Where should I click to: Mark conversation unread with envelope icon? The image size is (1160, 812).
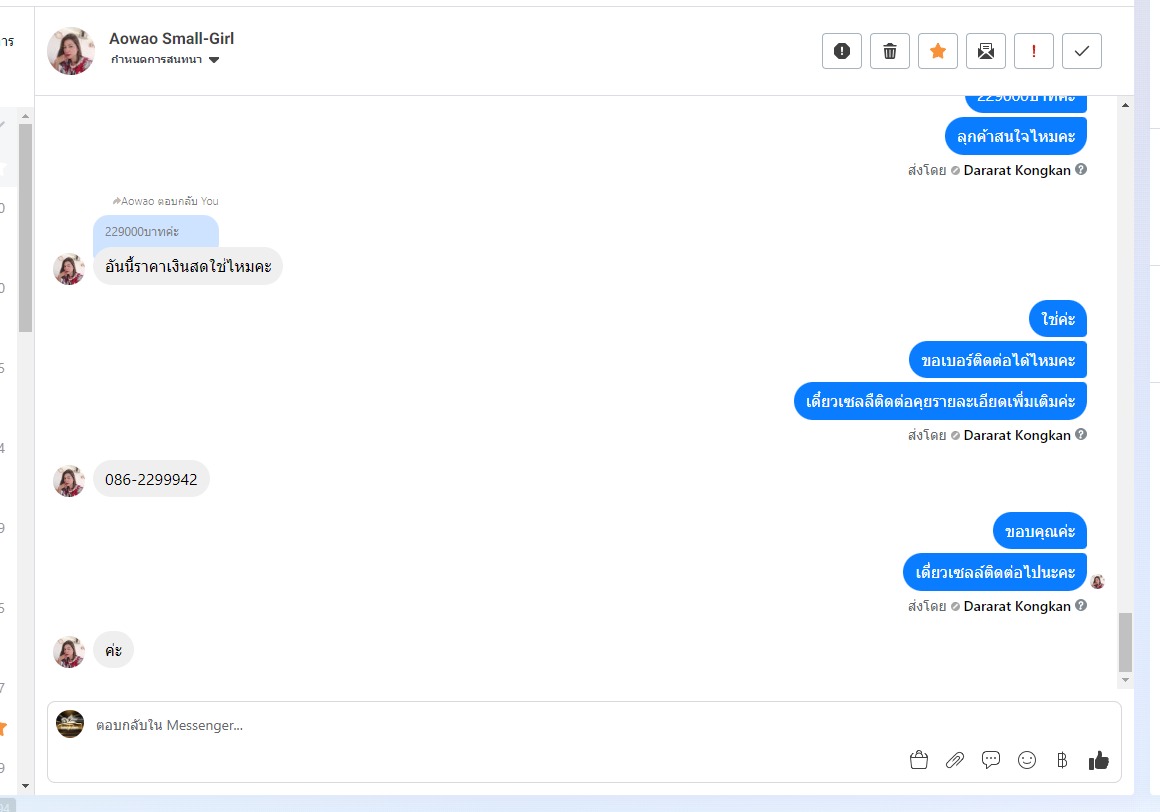click(x=985, y=51)
